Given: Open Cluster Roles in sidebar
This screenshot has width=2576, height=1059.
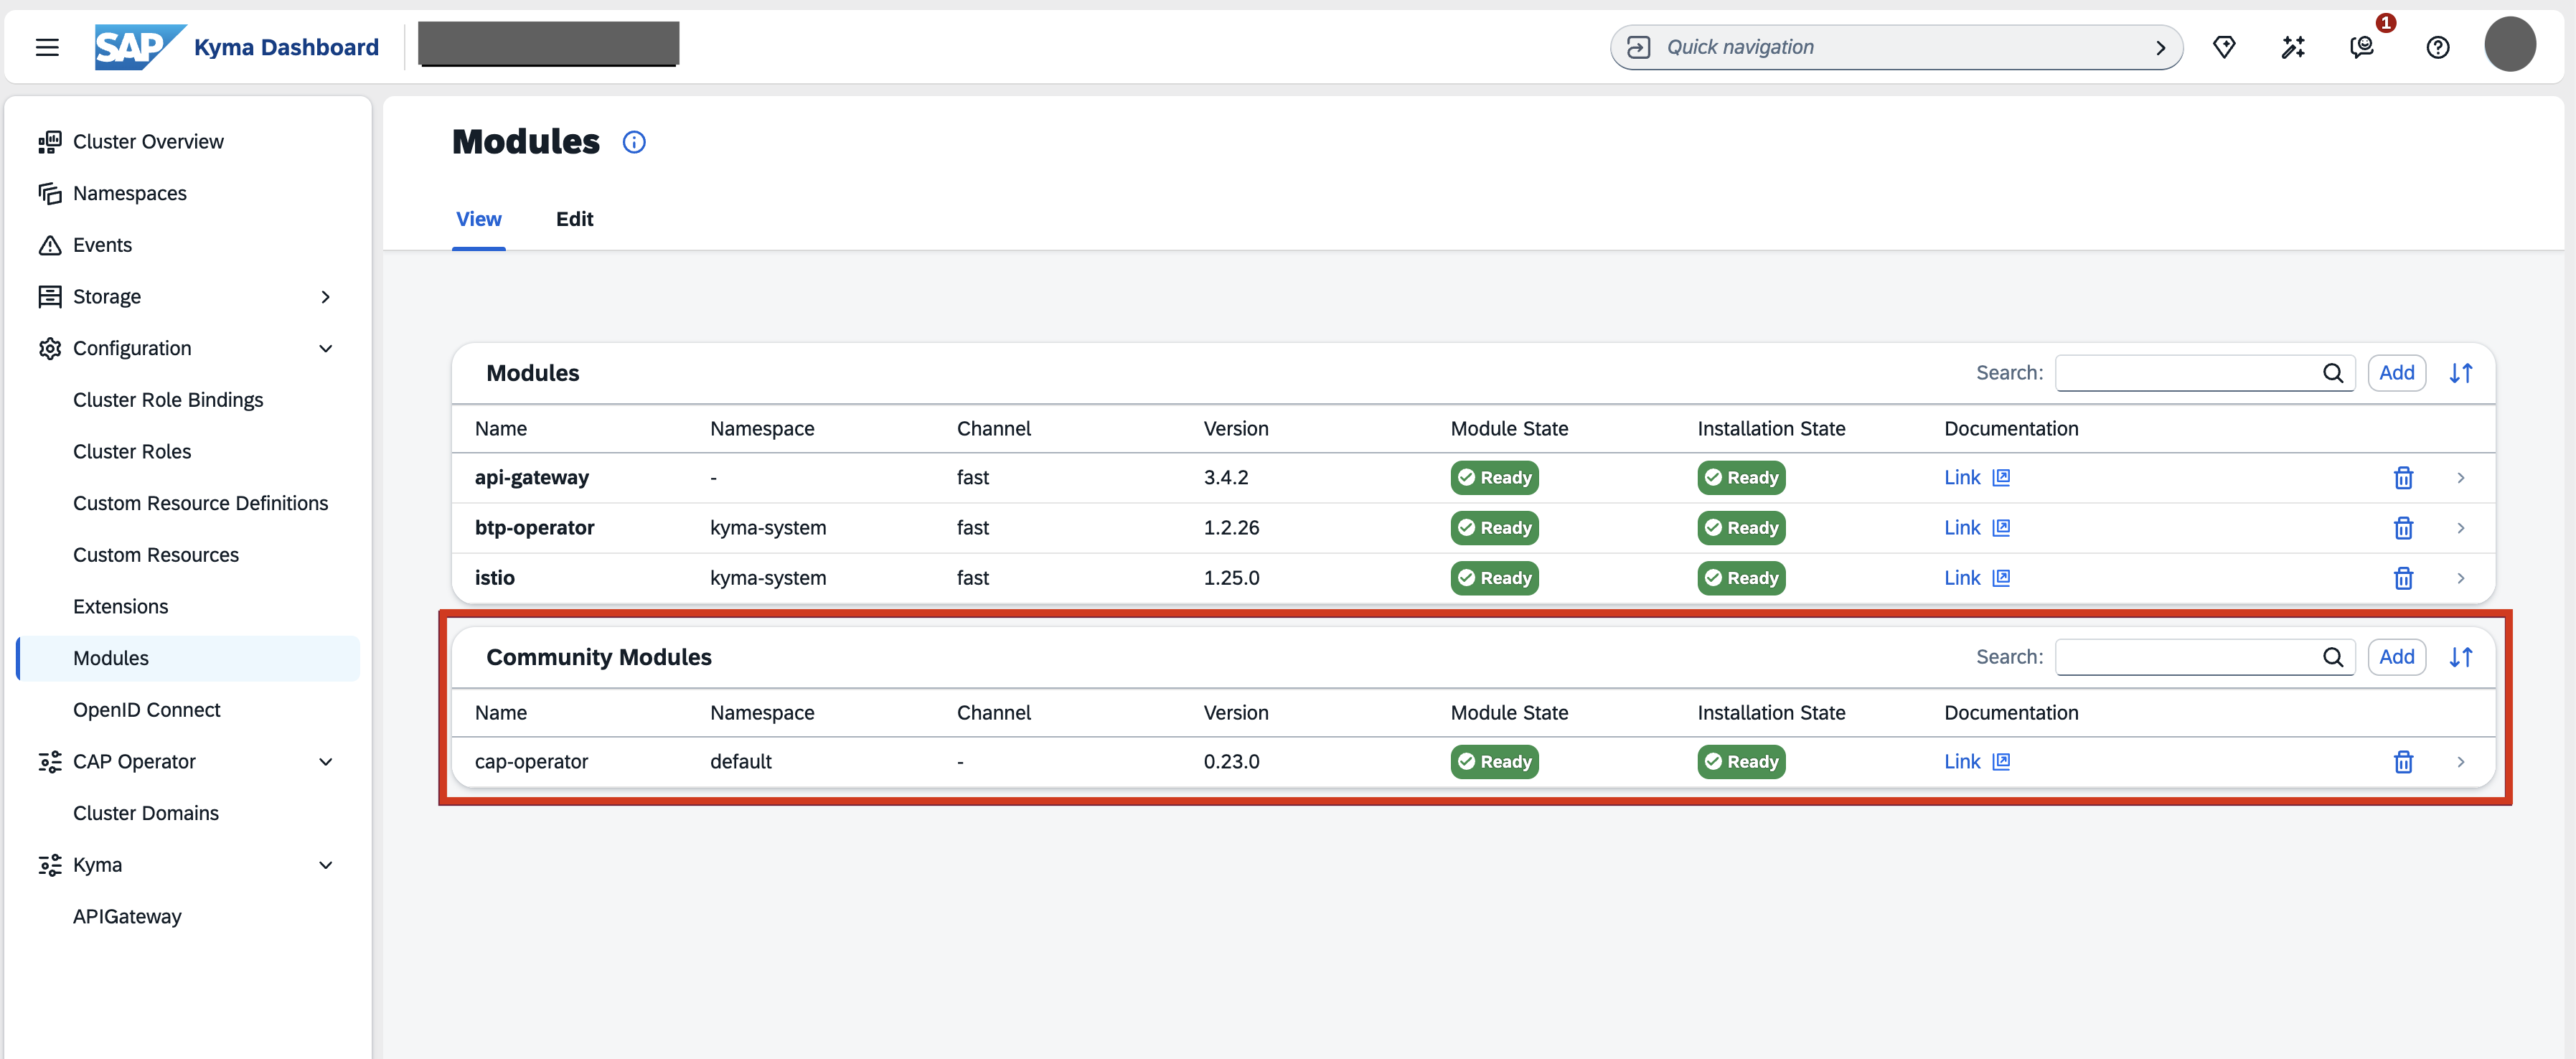Looking at the screenshot, I should (x=132, y=452).
